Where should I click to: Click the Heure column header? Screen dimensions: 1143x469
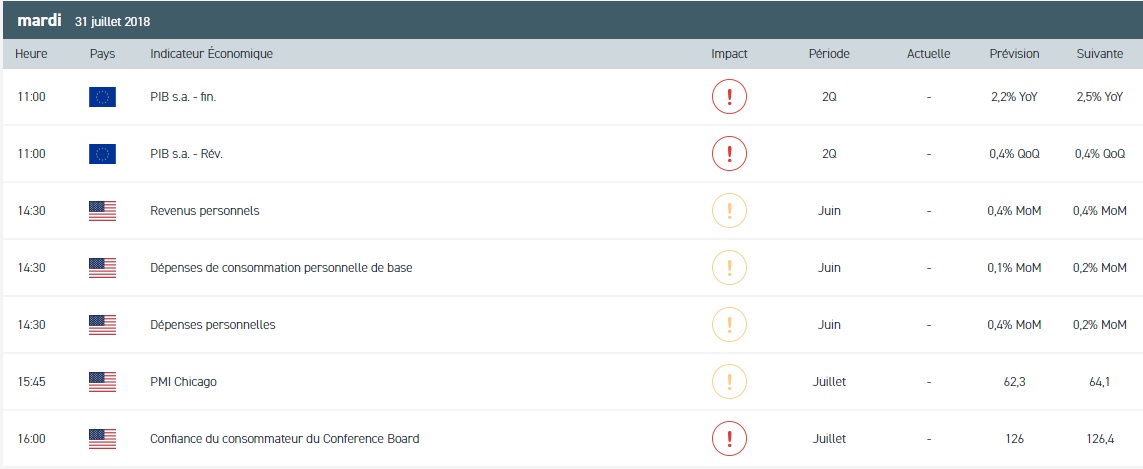[x=32, y=54]
